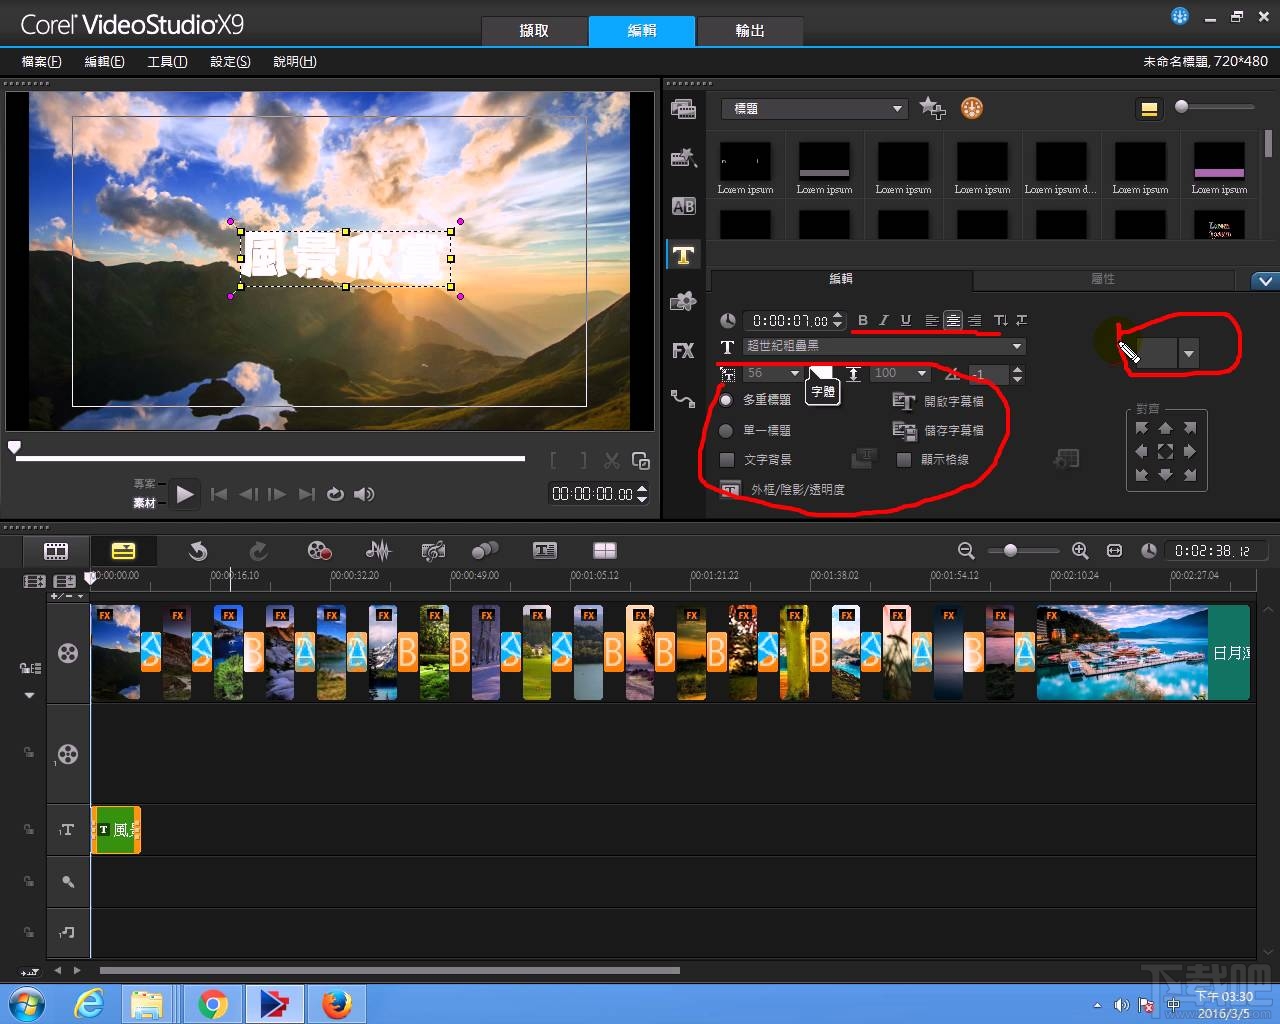Open the 檔案 menu
The width and height of the screenshot is (1280, 1024).
(x=41, y=62)
